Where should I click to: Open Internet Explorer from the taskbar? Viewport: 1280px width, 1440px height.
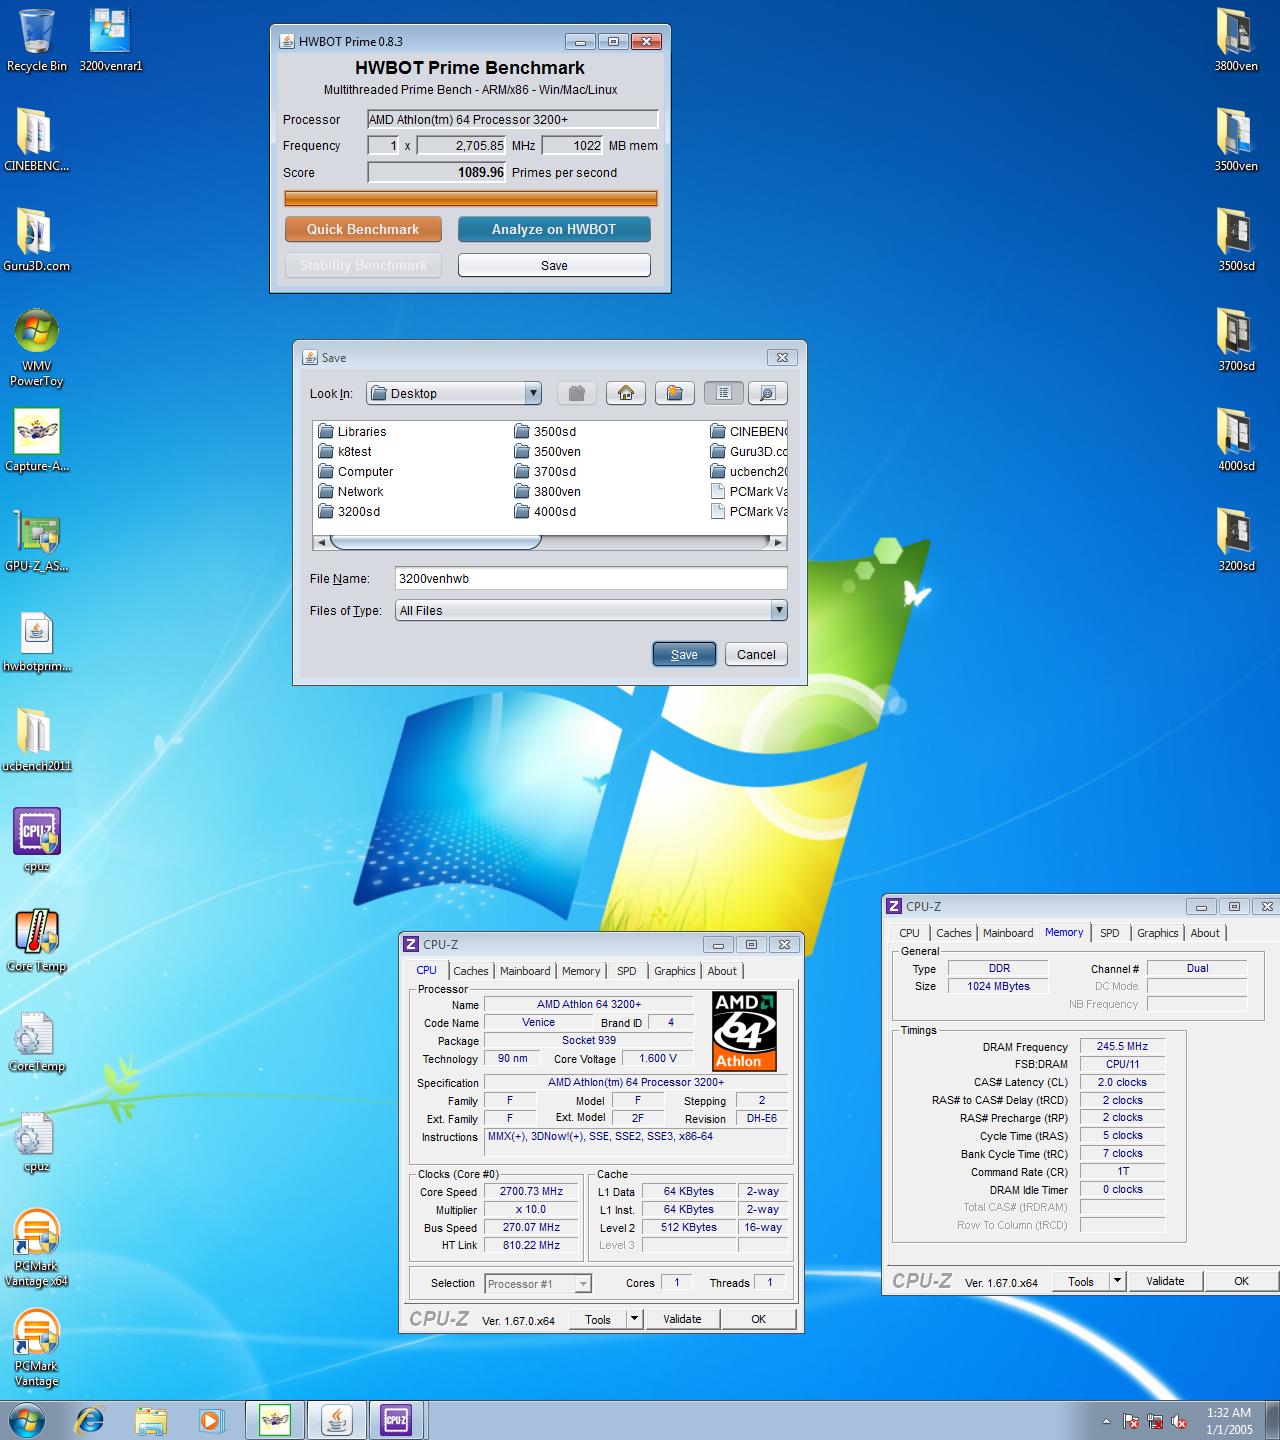tap(89, 1420)
